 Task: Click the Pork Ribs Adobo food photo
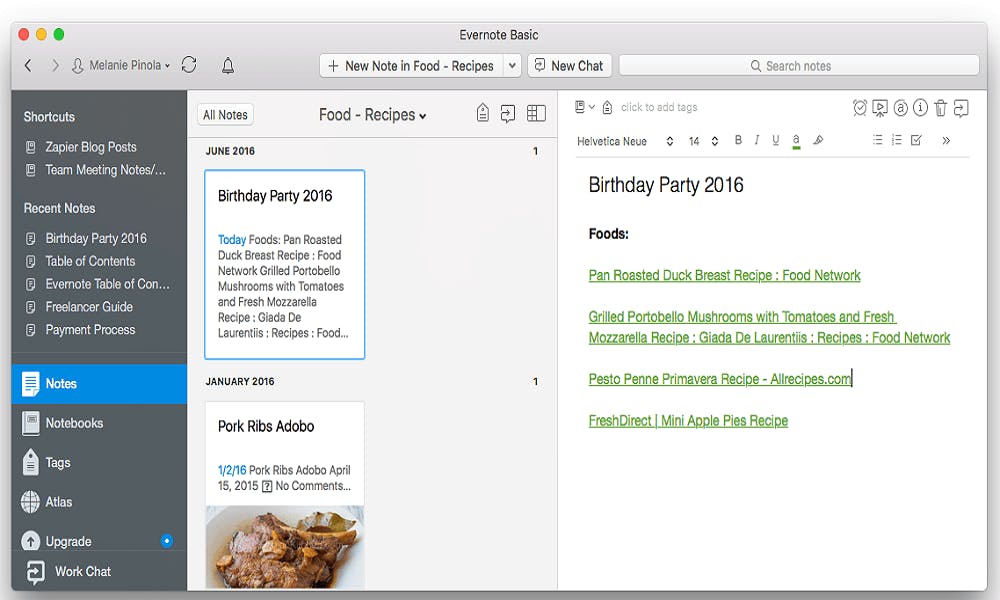284,546
